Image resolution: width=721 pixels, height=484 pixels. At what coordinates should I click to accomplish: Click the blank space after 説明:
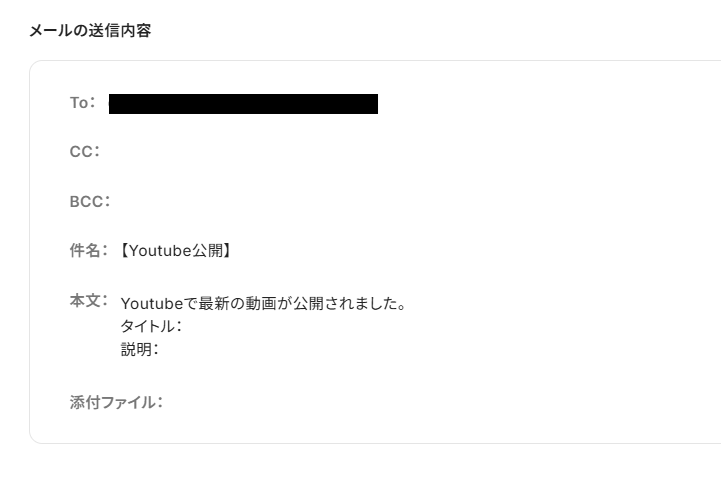tap(368, 349)
